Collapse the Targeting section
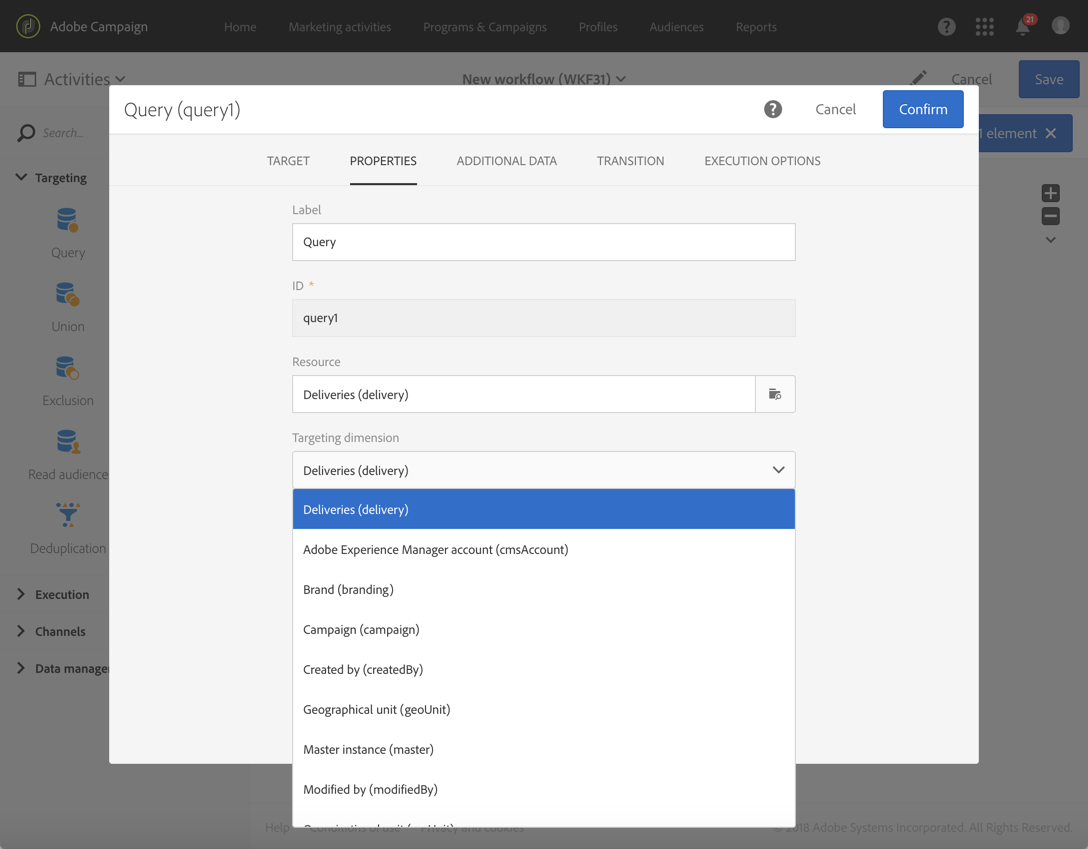The height and width of the screenshot is (849, 1088). [x=21, y=178]
